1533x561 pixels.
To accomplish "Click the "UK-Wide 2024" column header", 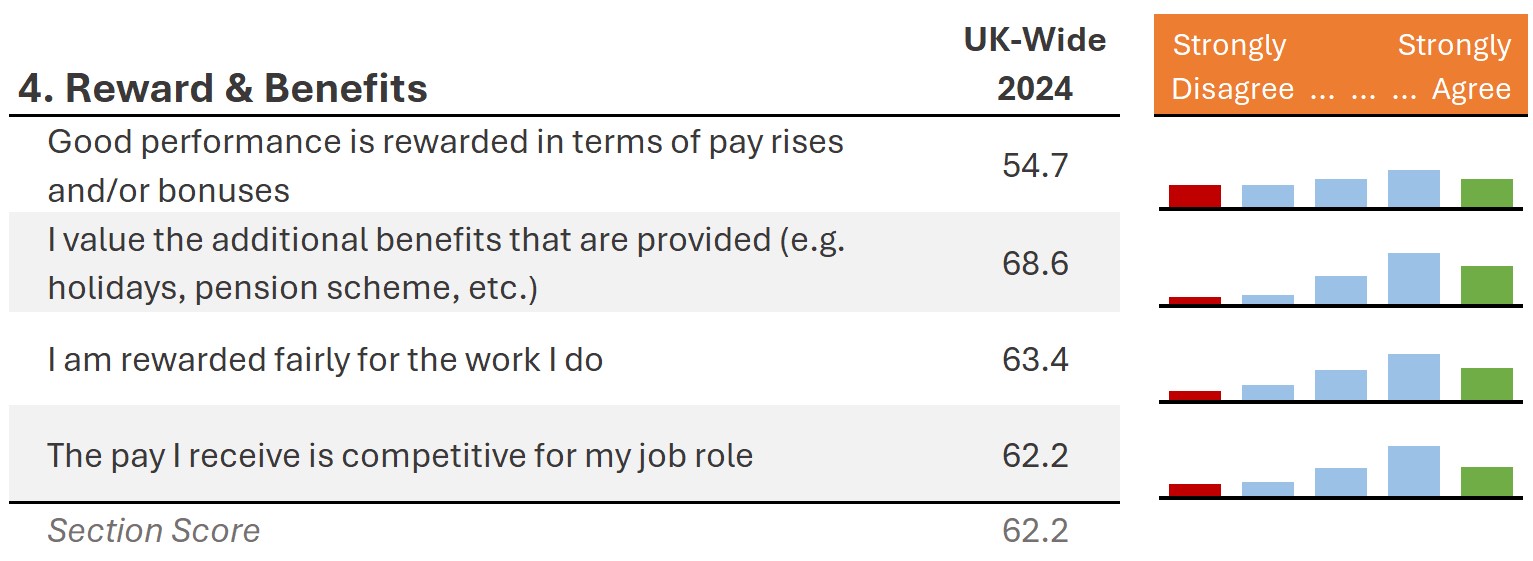I will [x=1034, y=64].
